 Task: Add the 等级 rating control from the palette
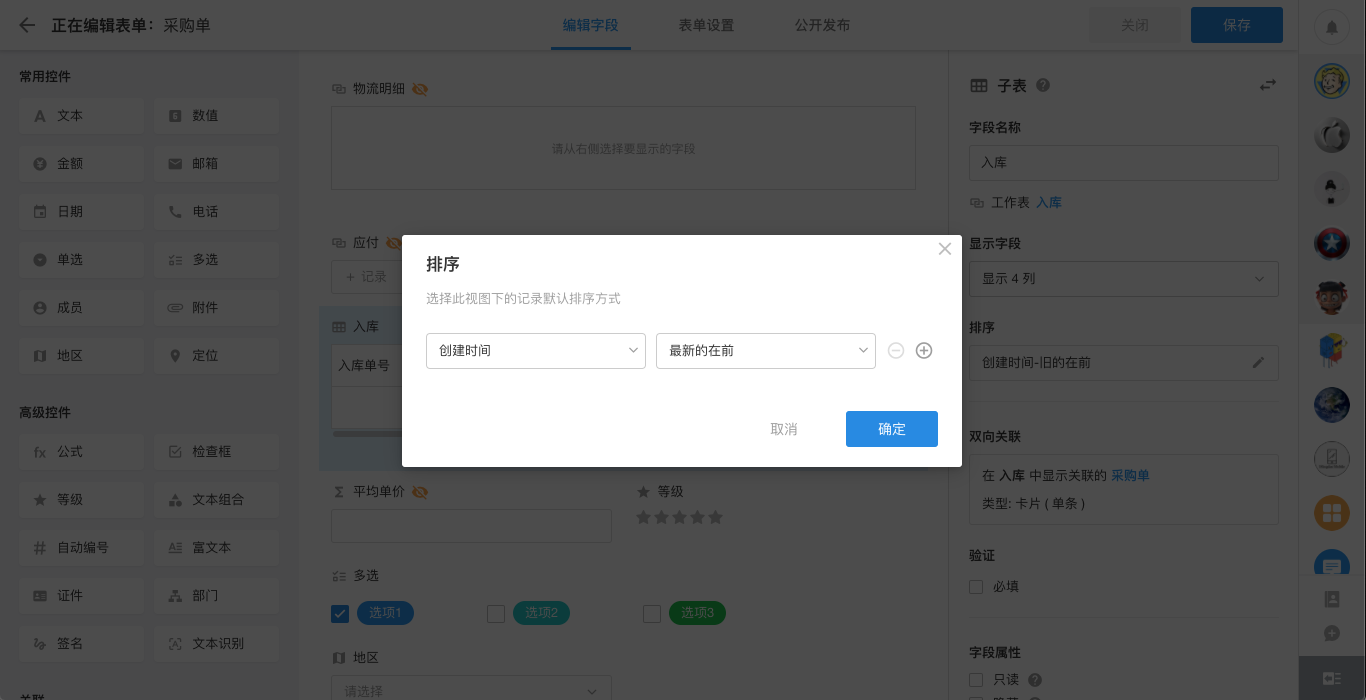click(x=81, y=500)
